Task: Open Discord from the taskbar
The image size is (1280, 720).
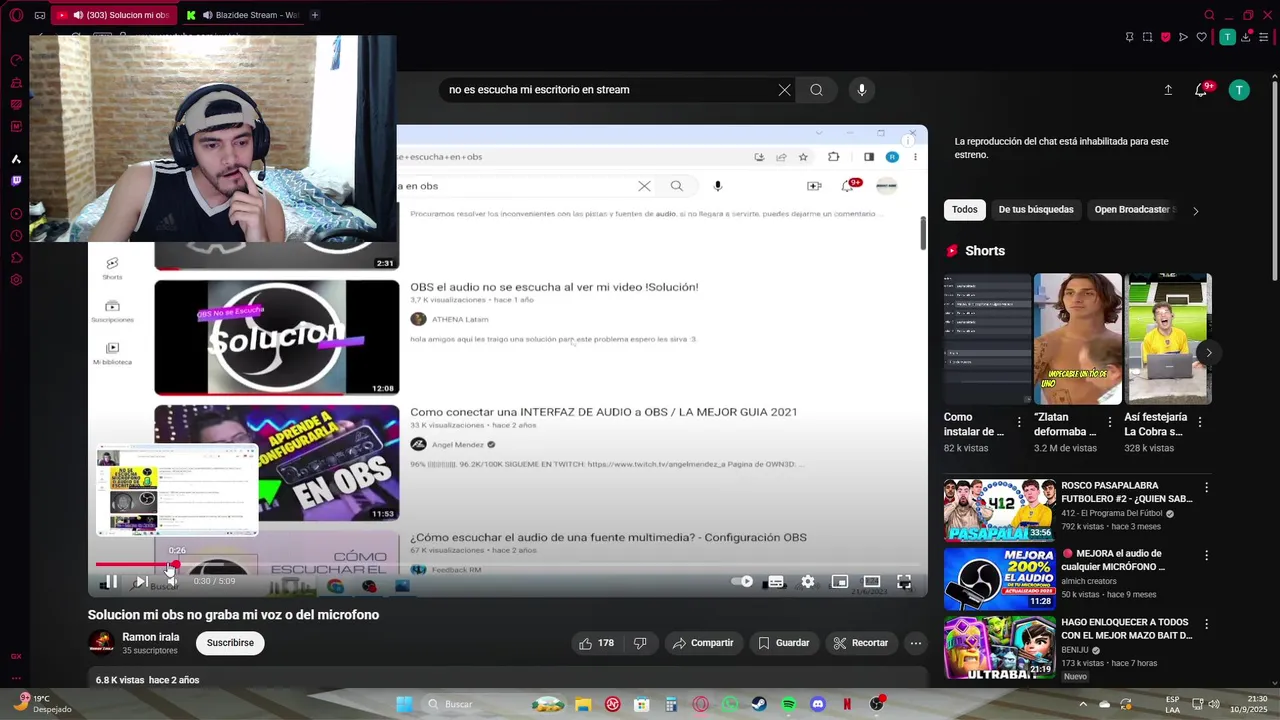Action: click(x=817, y=704)
